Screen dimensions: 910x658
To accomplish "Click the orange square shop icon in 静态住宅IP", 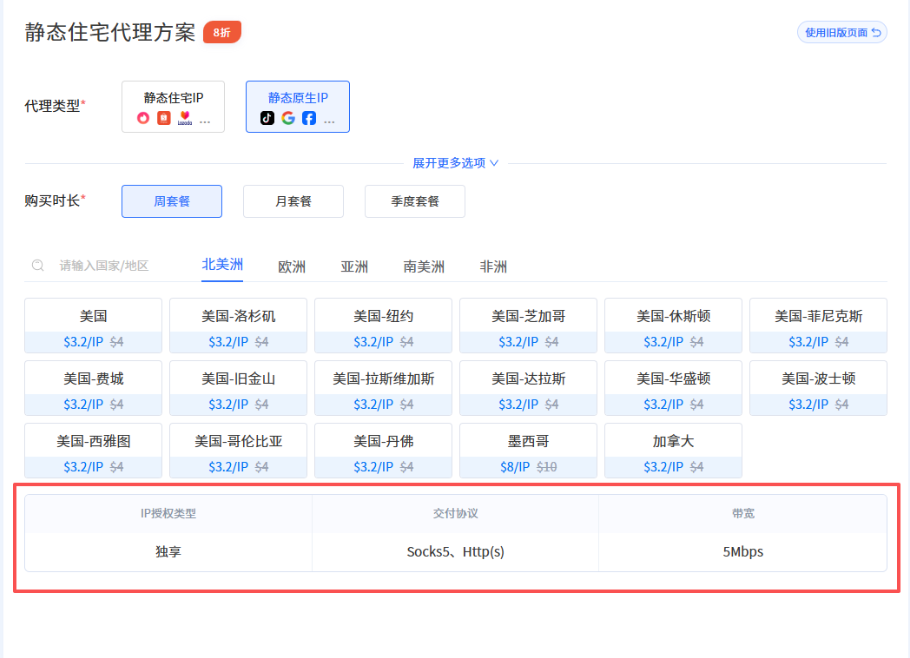I will pos(164,118).
